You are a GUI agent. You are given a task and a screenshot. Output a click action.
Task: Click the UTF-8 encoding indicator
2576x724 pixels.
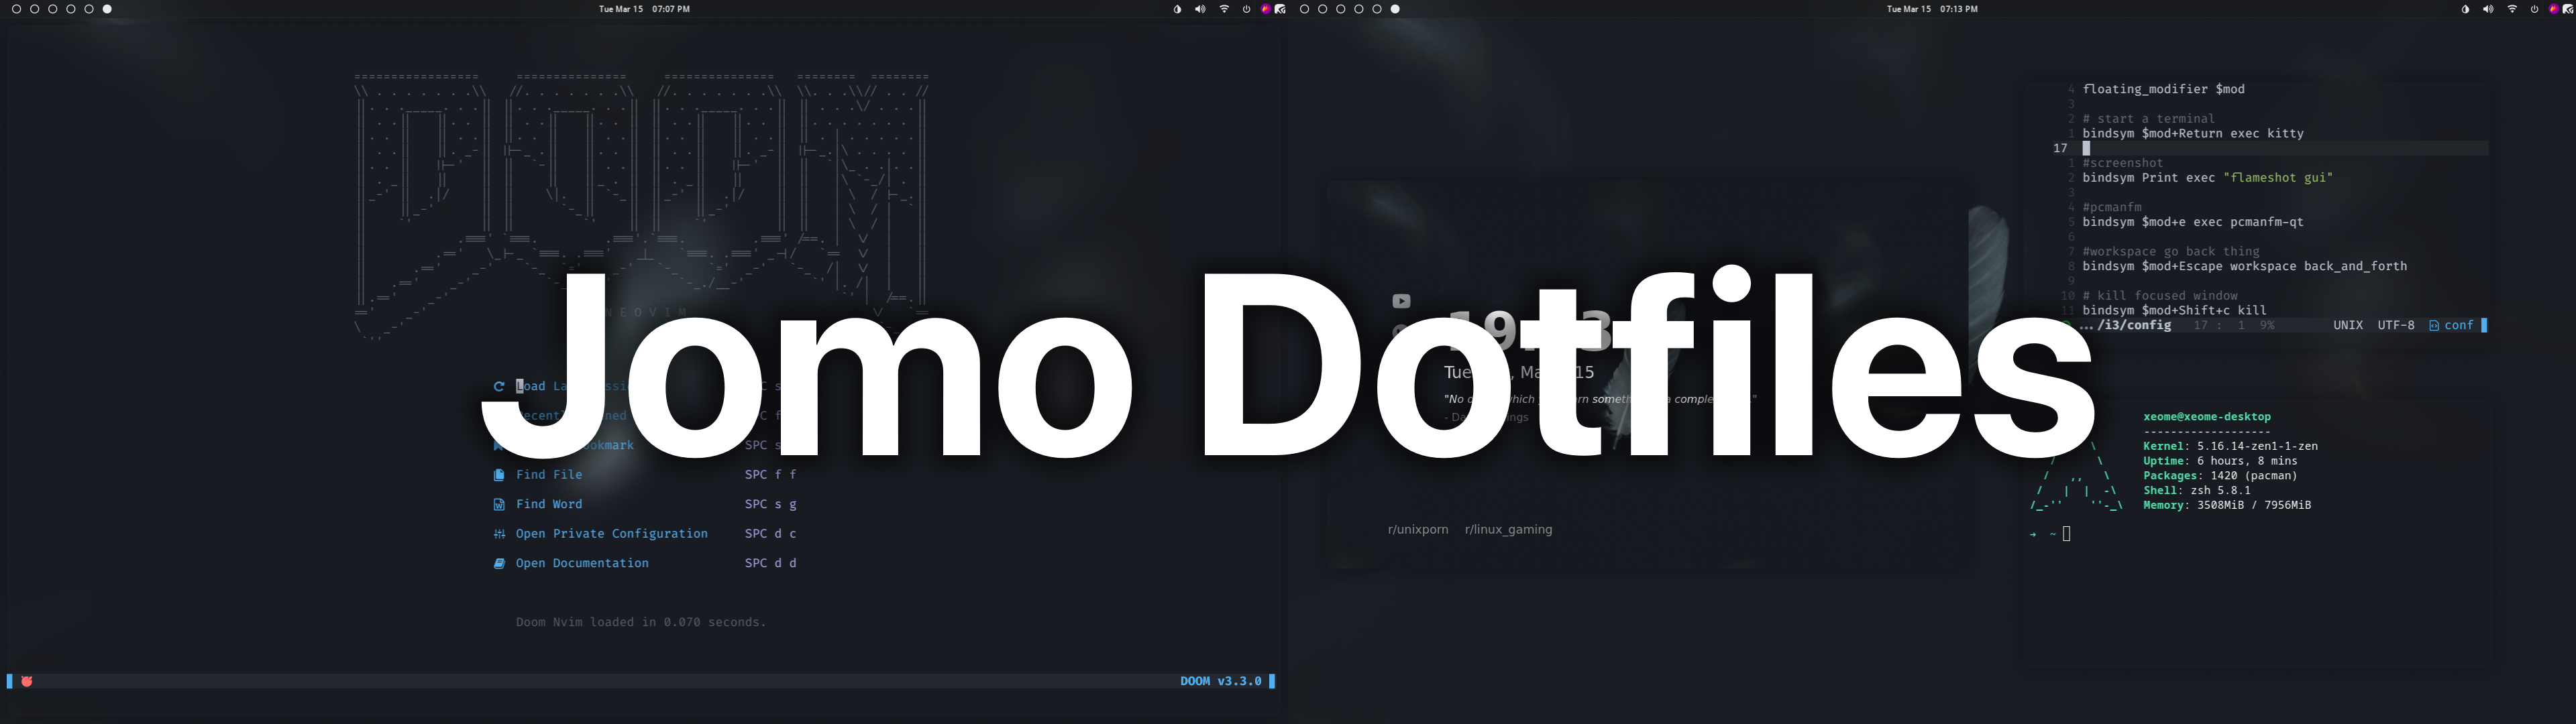(x=2396, y=325)
